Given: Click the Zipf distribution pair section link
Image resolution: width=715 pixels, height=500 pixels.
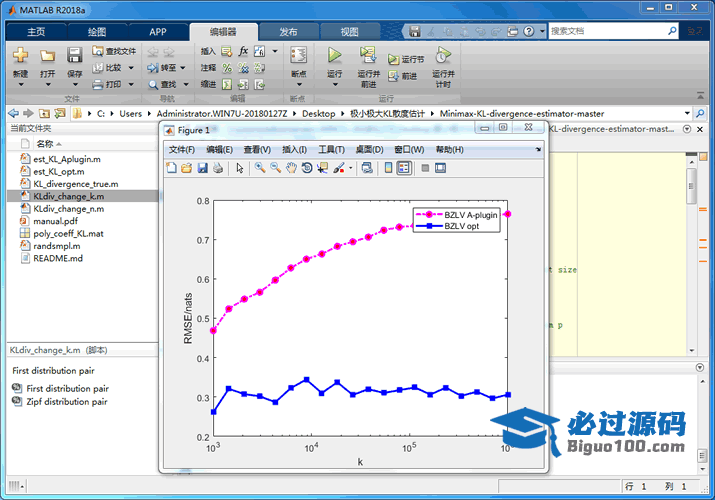Looking at the screenshot, I should pos(67,402).
